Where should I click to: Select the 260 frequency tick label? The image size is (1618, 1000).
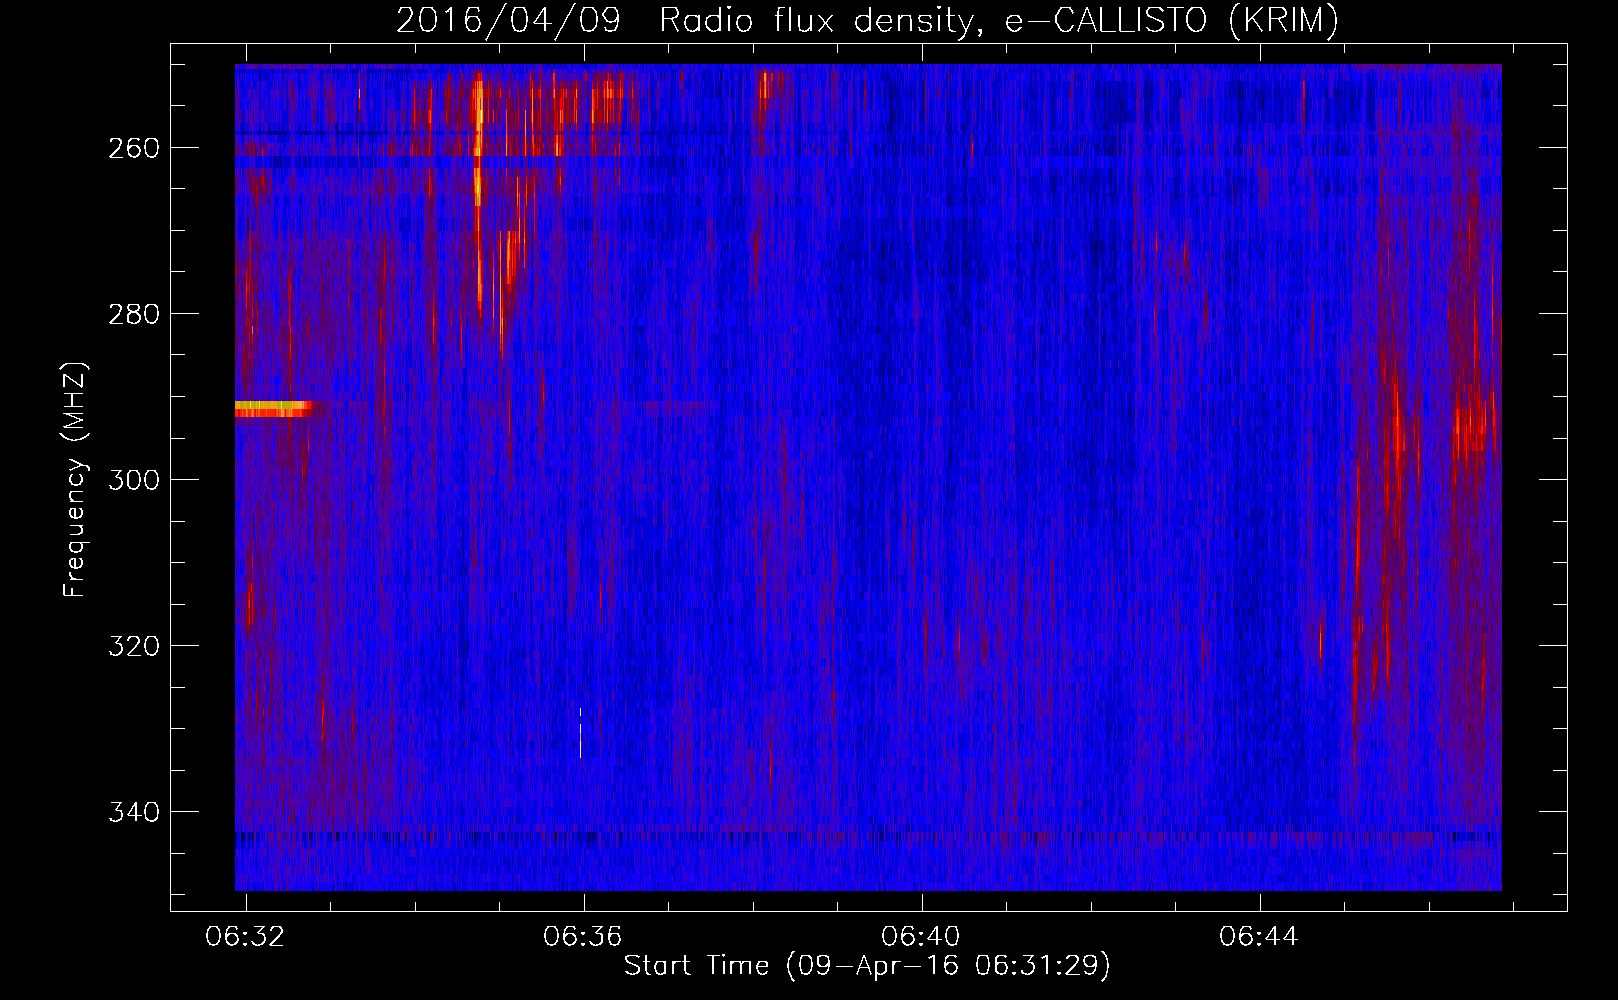coord(134,148)
